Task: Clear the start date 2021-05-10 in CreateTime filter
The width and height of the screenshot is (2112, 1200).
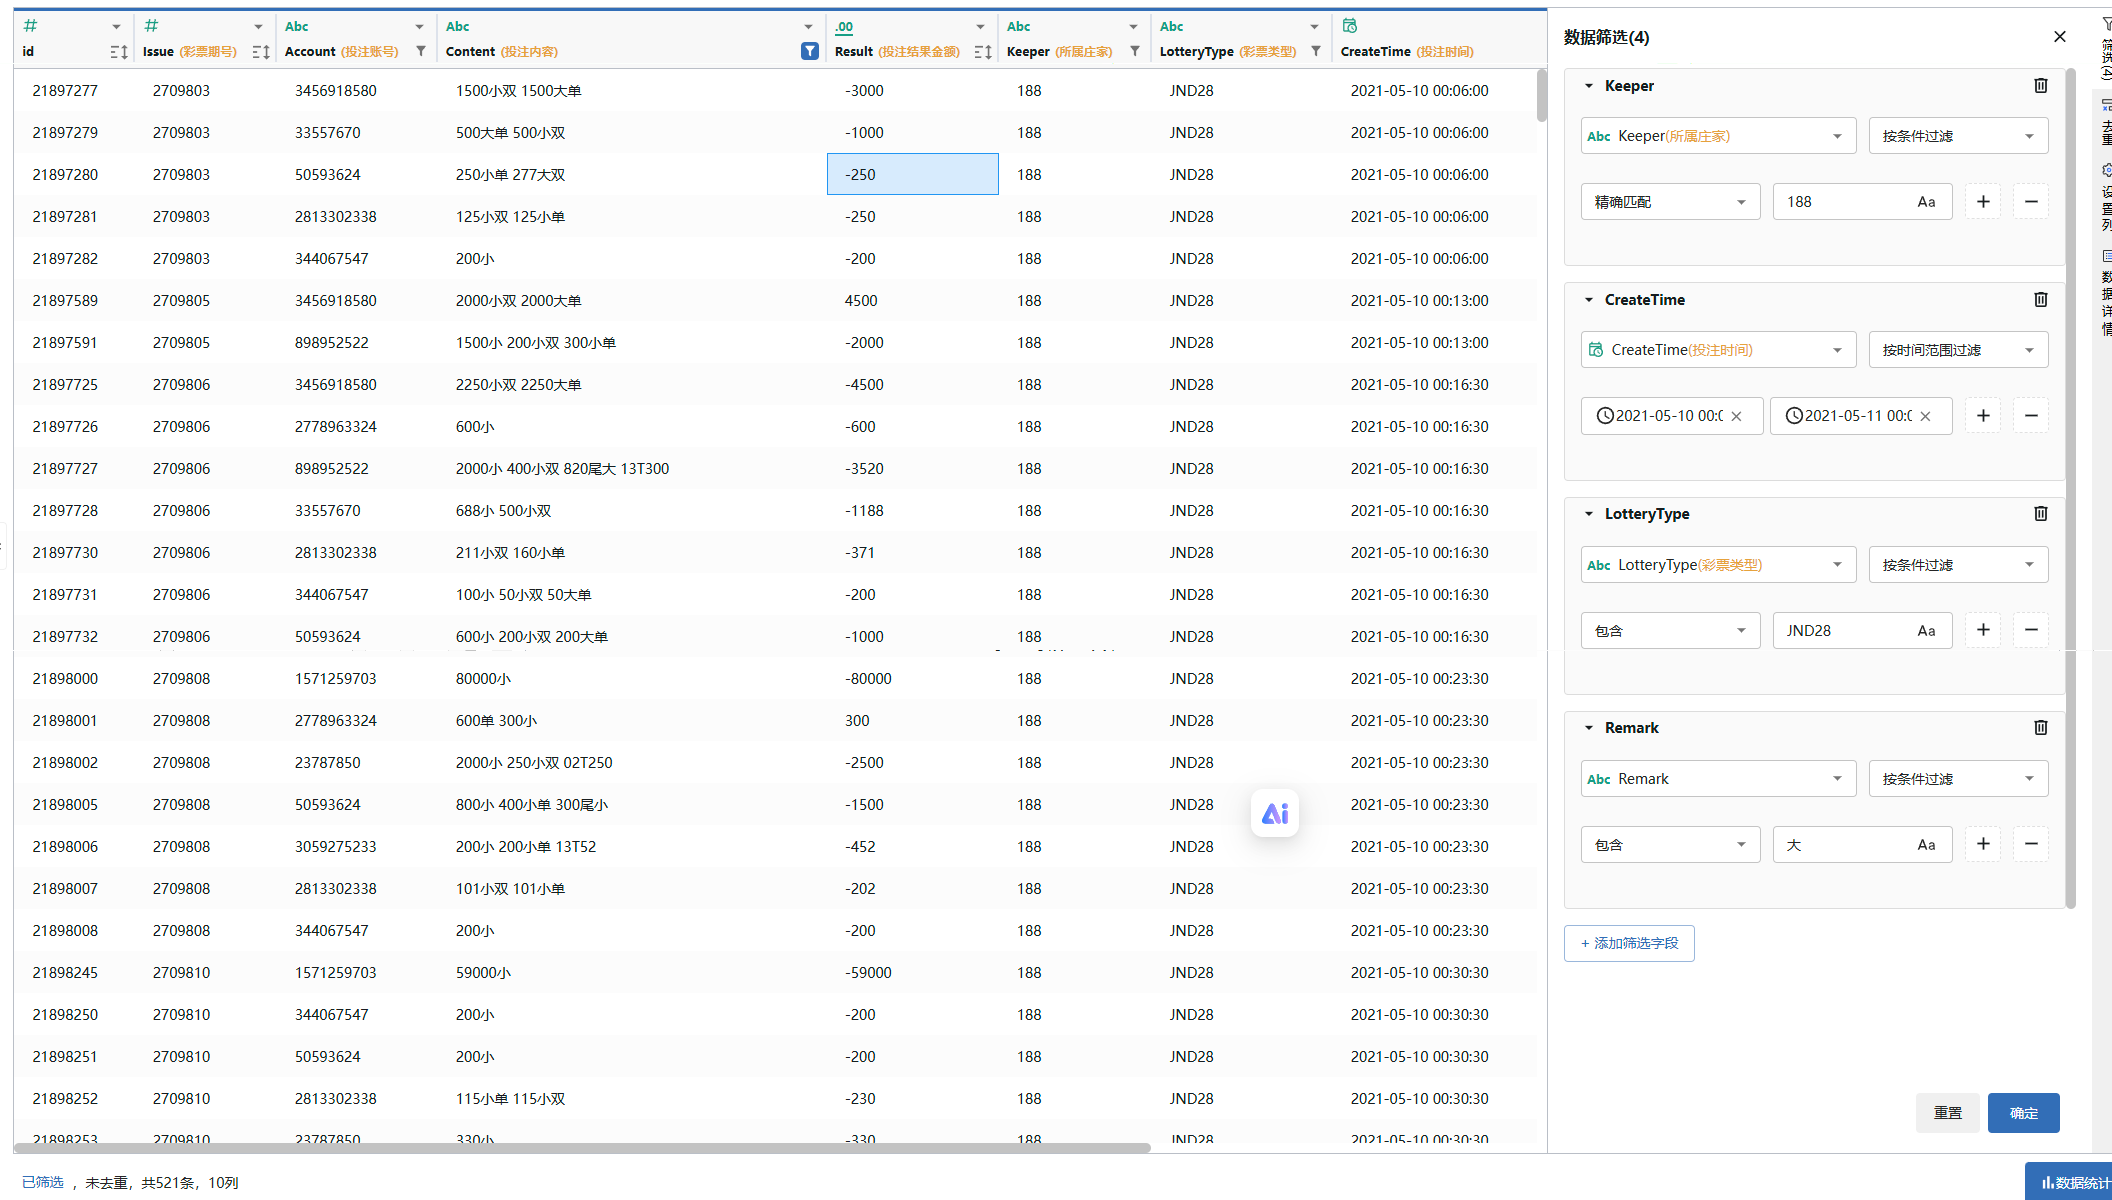Action: click(1737, 416)
